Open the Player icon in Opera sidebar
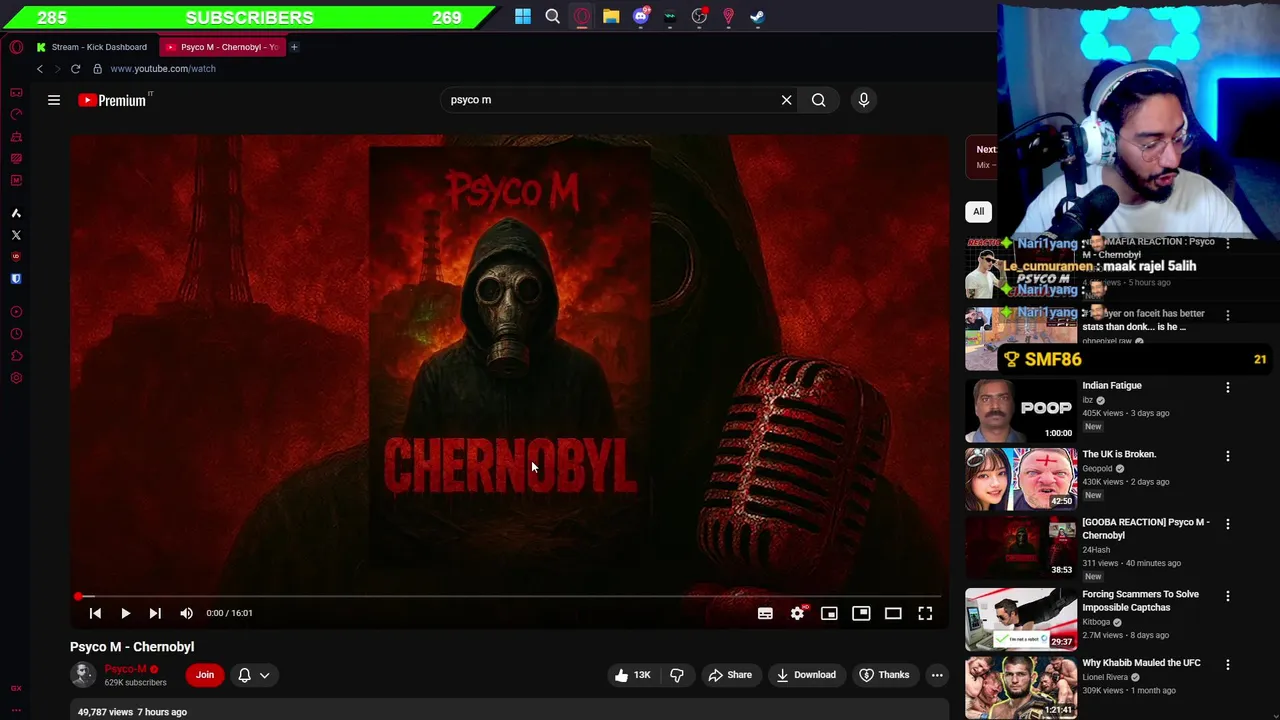Screen dimensions: 1280x720 pyautogui.click(x=16, y=312)
